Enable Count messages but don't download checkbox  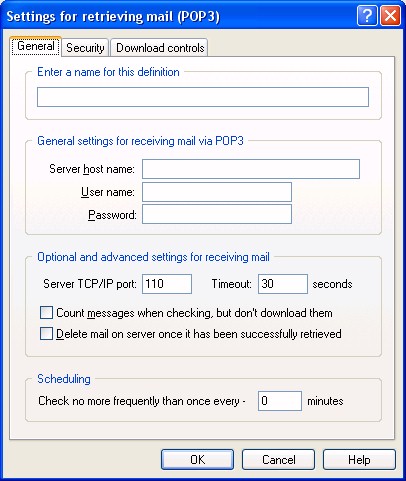click(x=46, y=313)
